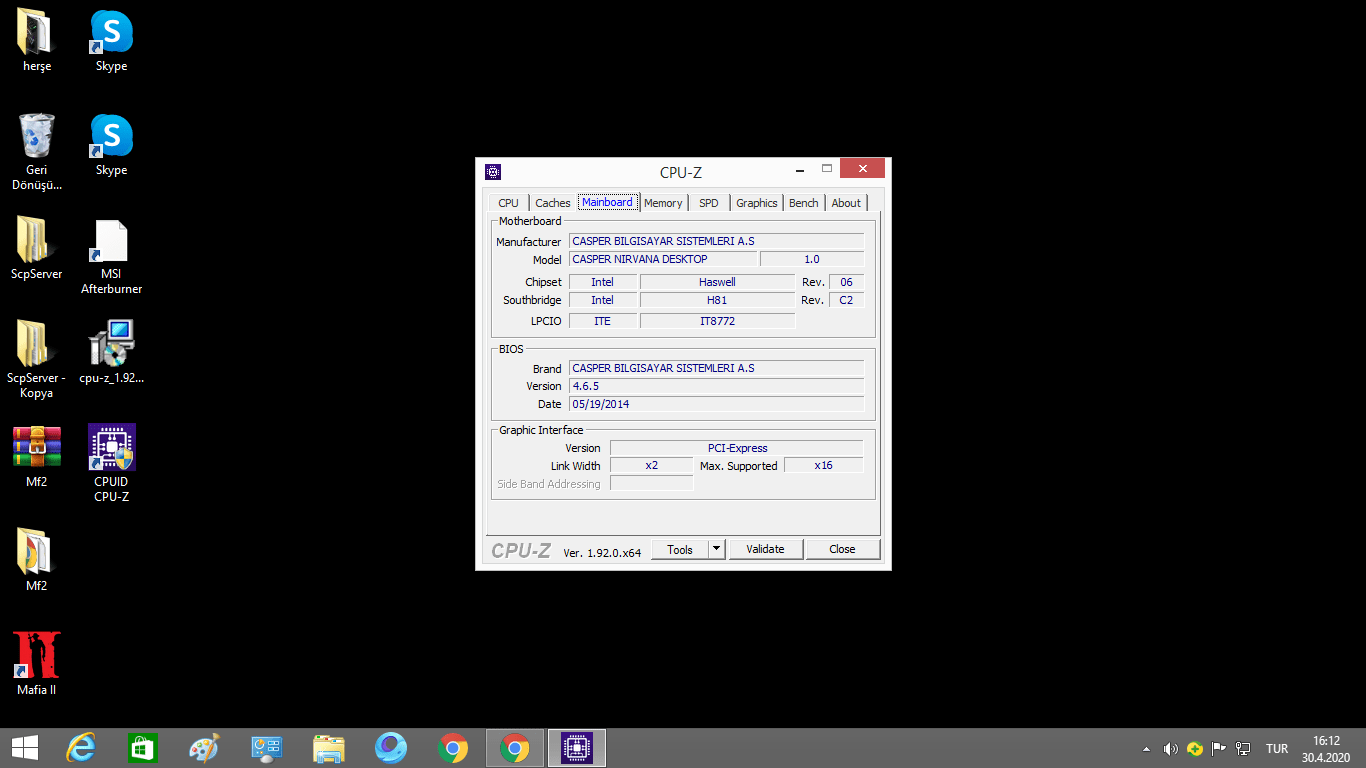Select the MSI Afterburner shortcut
Image resolution: width=1366 pixels, height=768 pixels.
click(x=111, y=256)
